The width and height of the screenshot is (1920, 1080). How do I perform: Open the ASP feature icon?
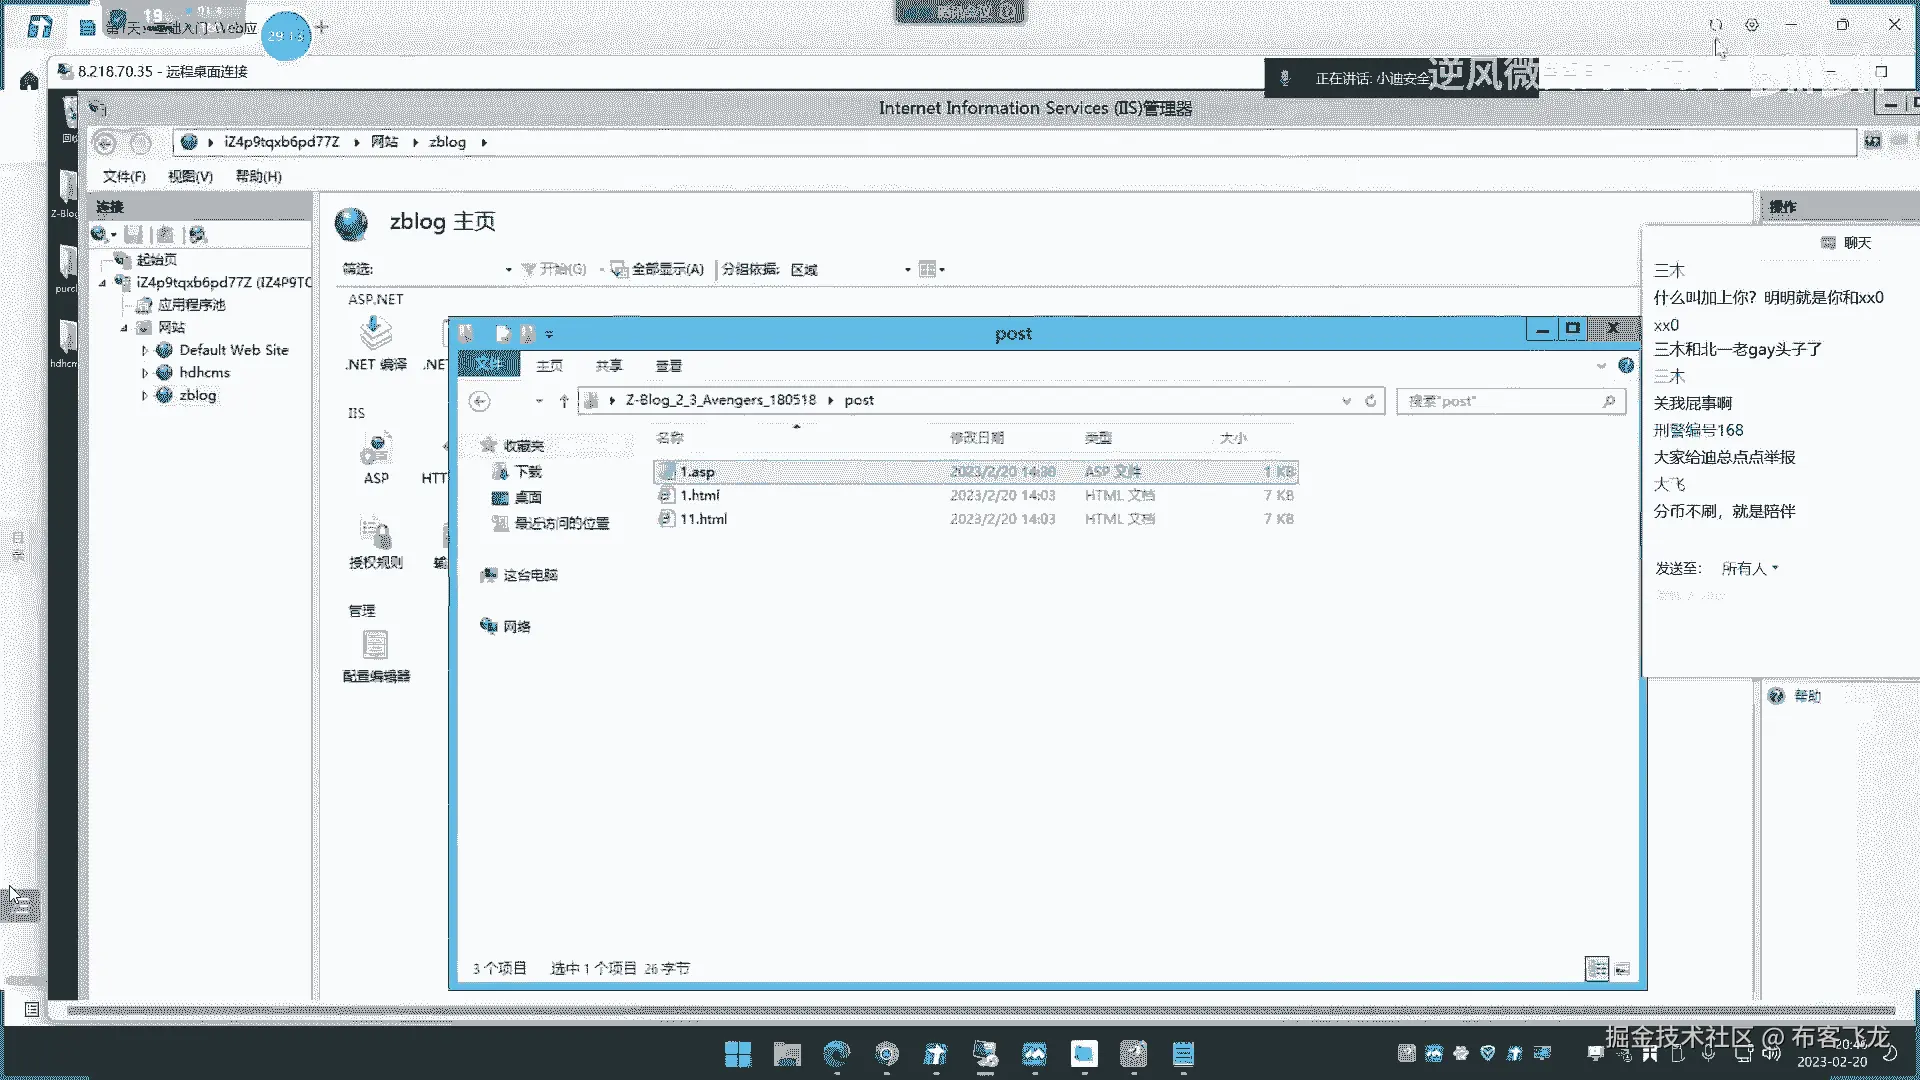pyautogui.click(x=376, y=452)
